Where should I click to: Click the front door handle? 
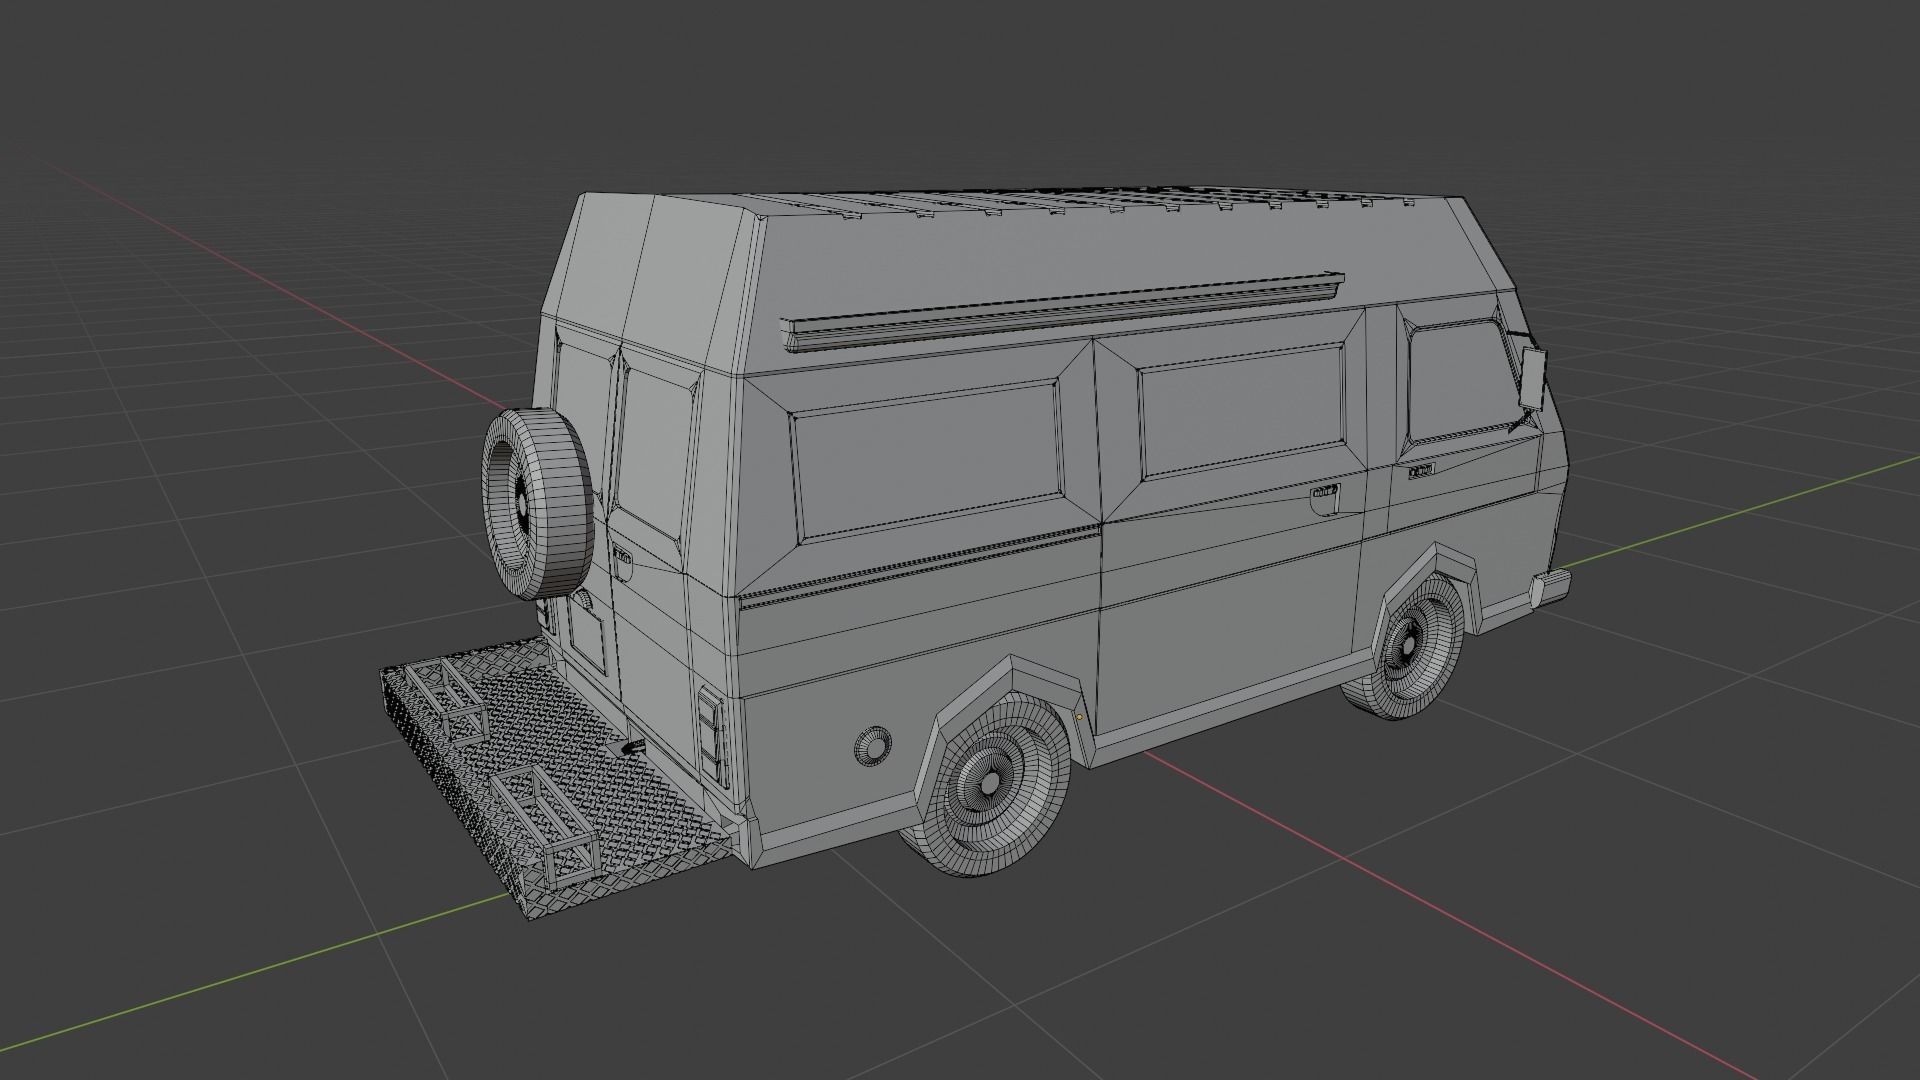(x=1421, y=470)
